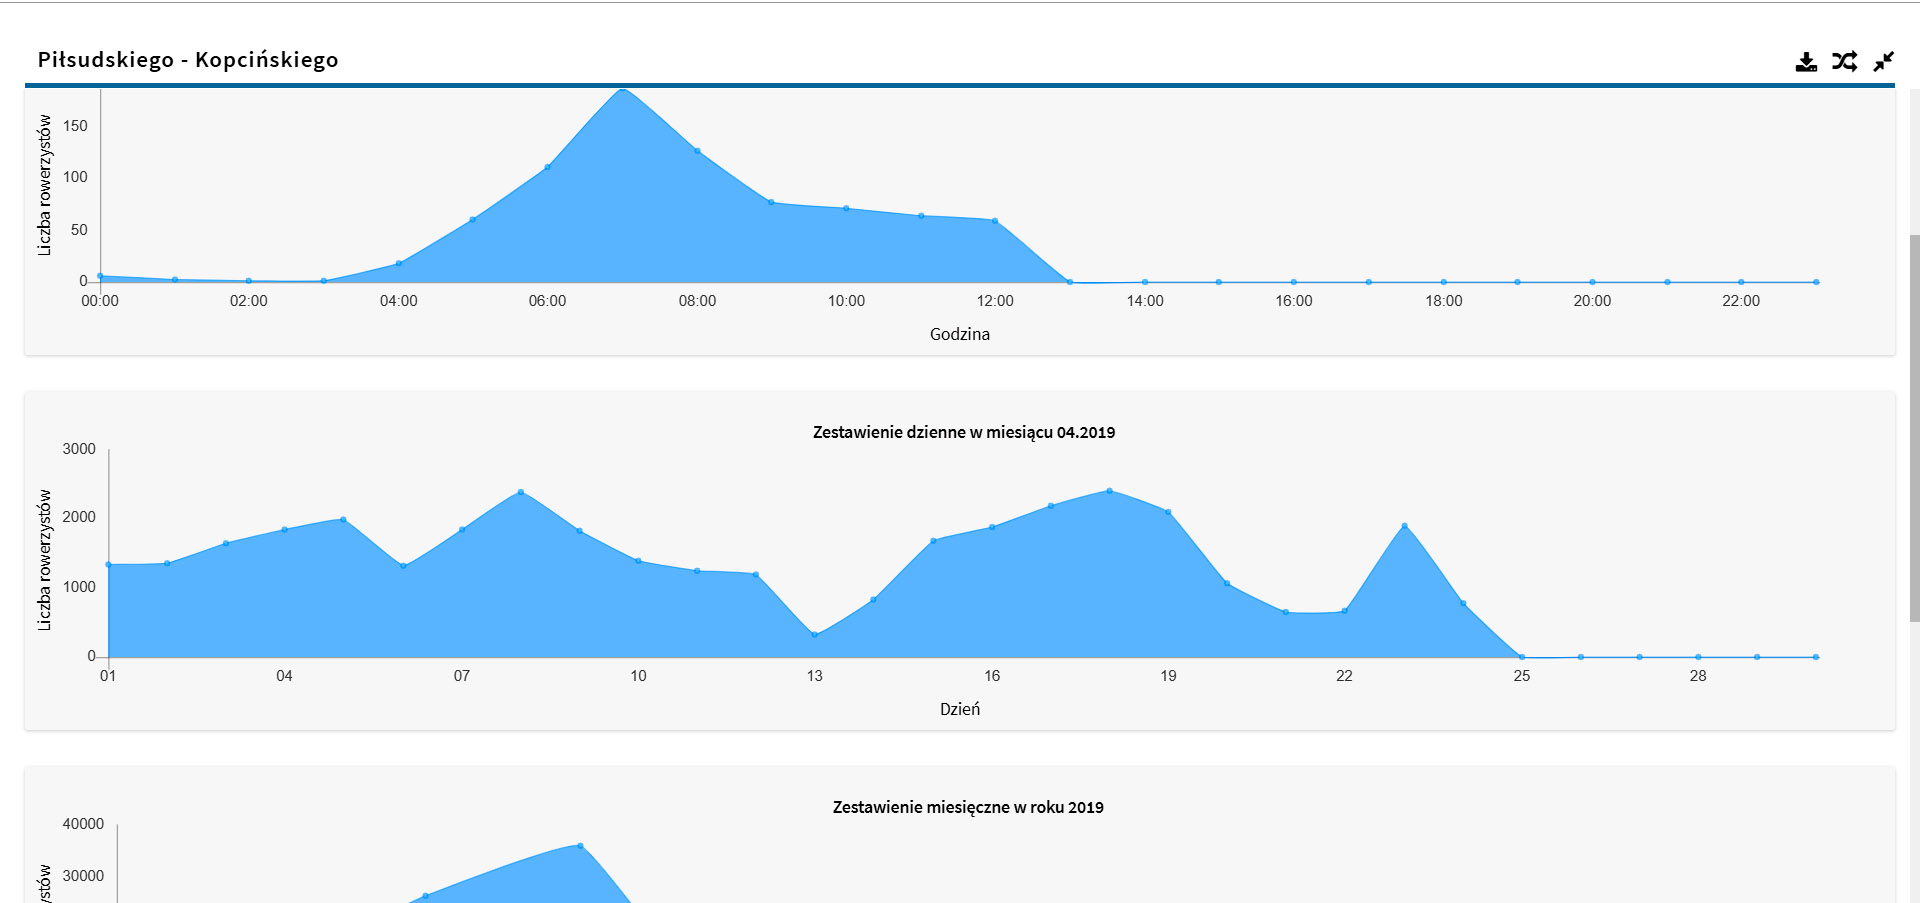The image size is (1920, 903).
Task: Select the daily data point for day 13
Action: [x=815, y=635]
